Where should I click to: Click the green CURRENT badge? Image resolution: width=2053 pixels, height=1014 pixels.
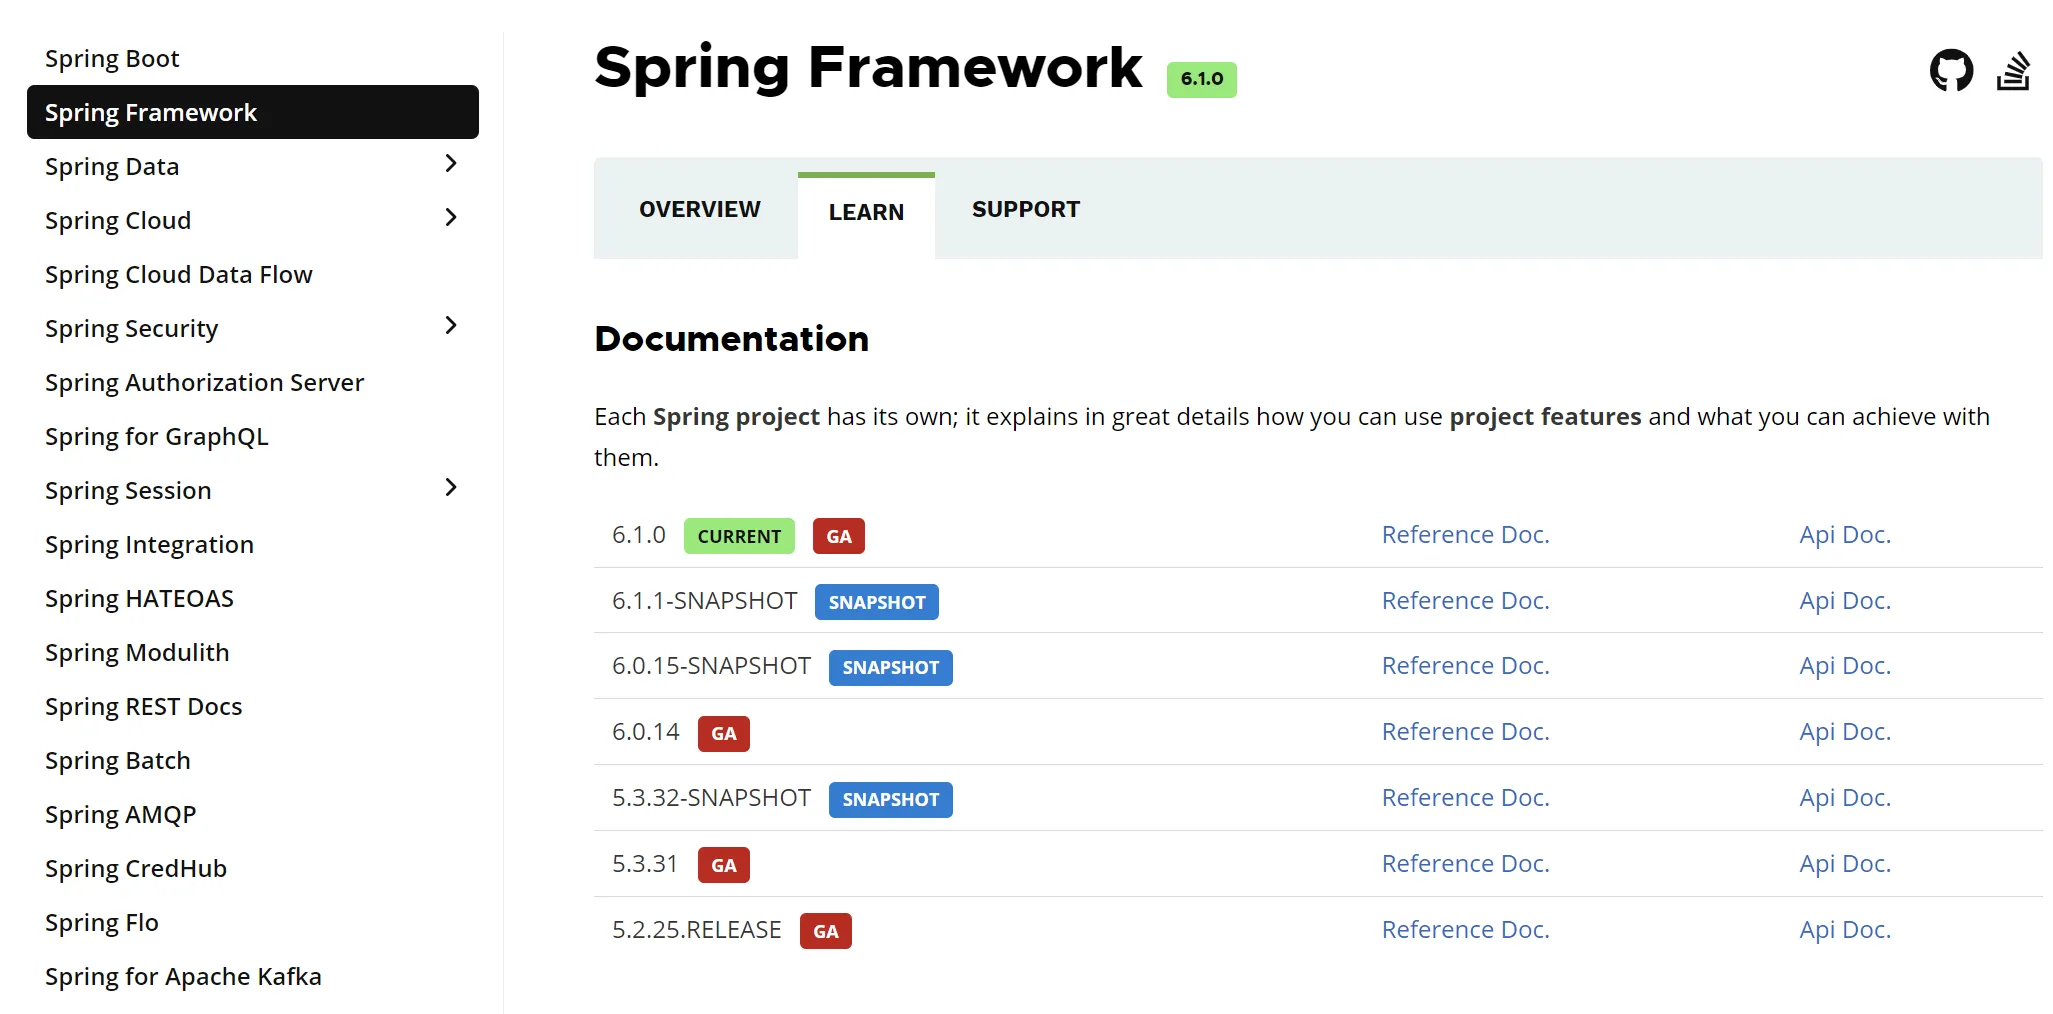[x=739, y=536]
